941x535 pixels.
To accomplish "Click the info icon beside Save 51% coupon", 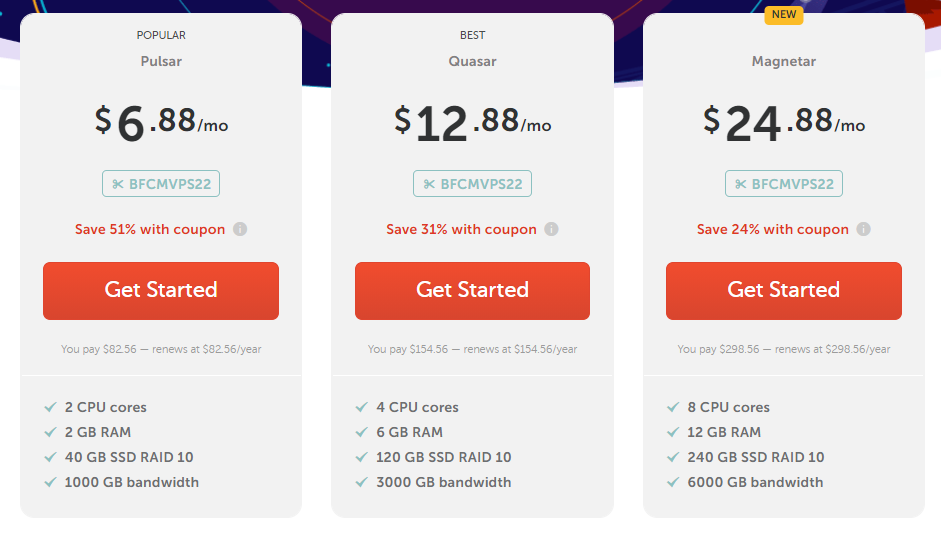I will (x=240, y=229).
